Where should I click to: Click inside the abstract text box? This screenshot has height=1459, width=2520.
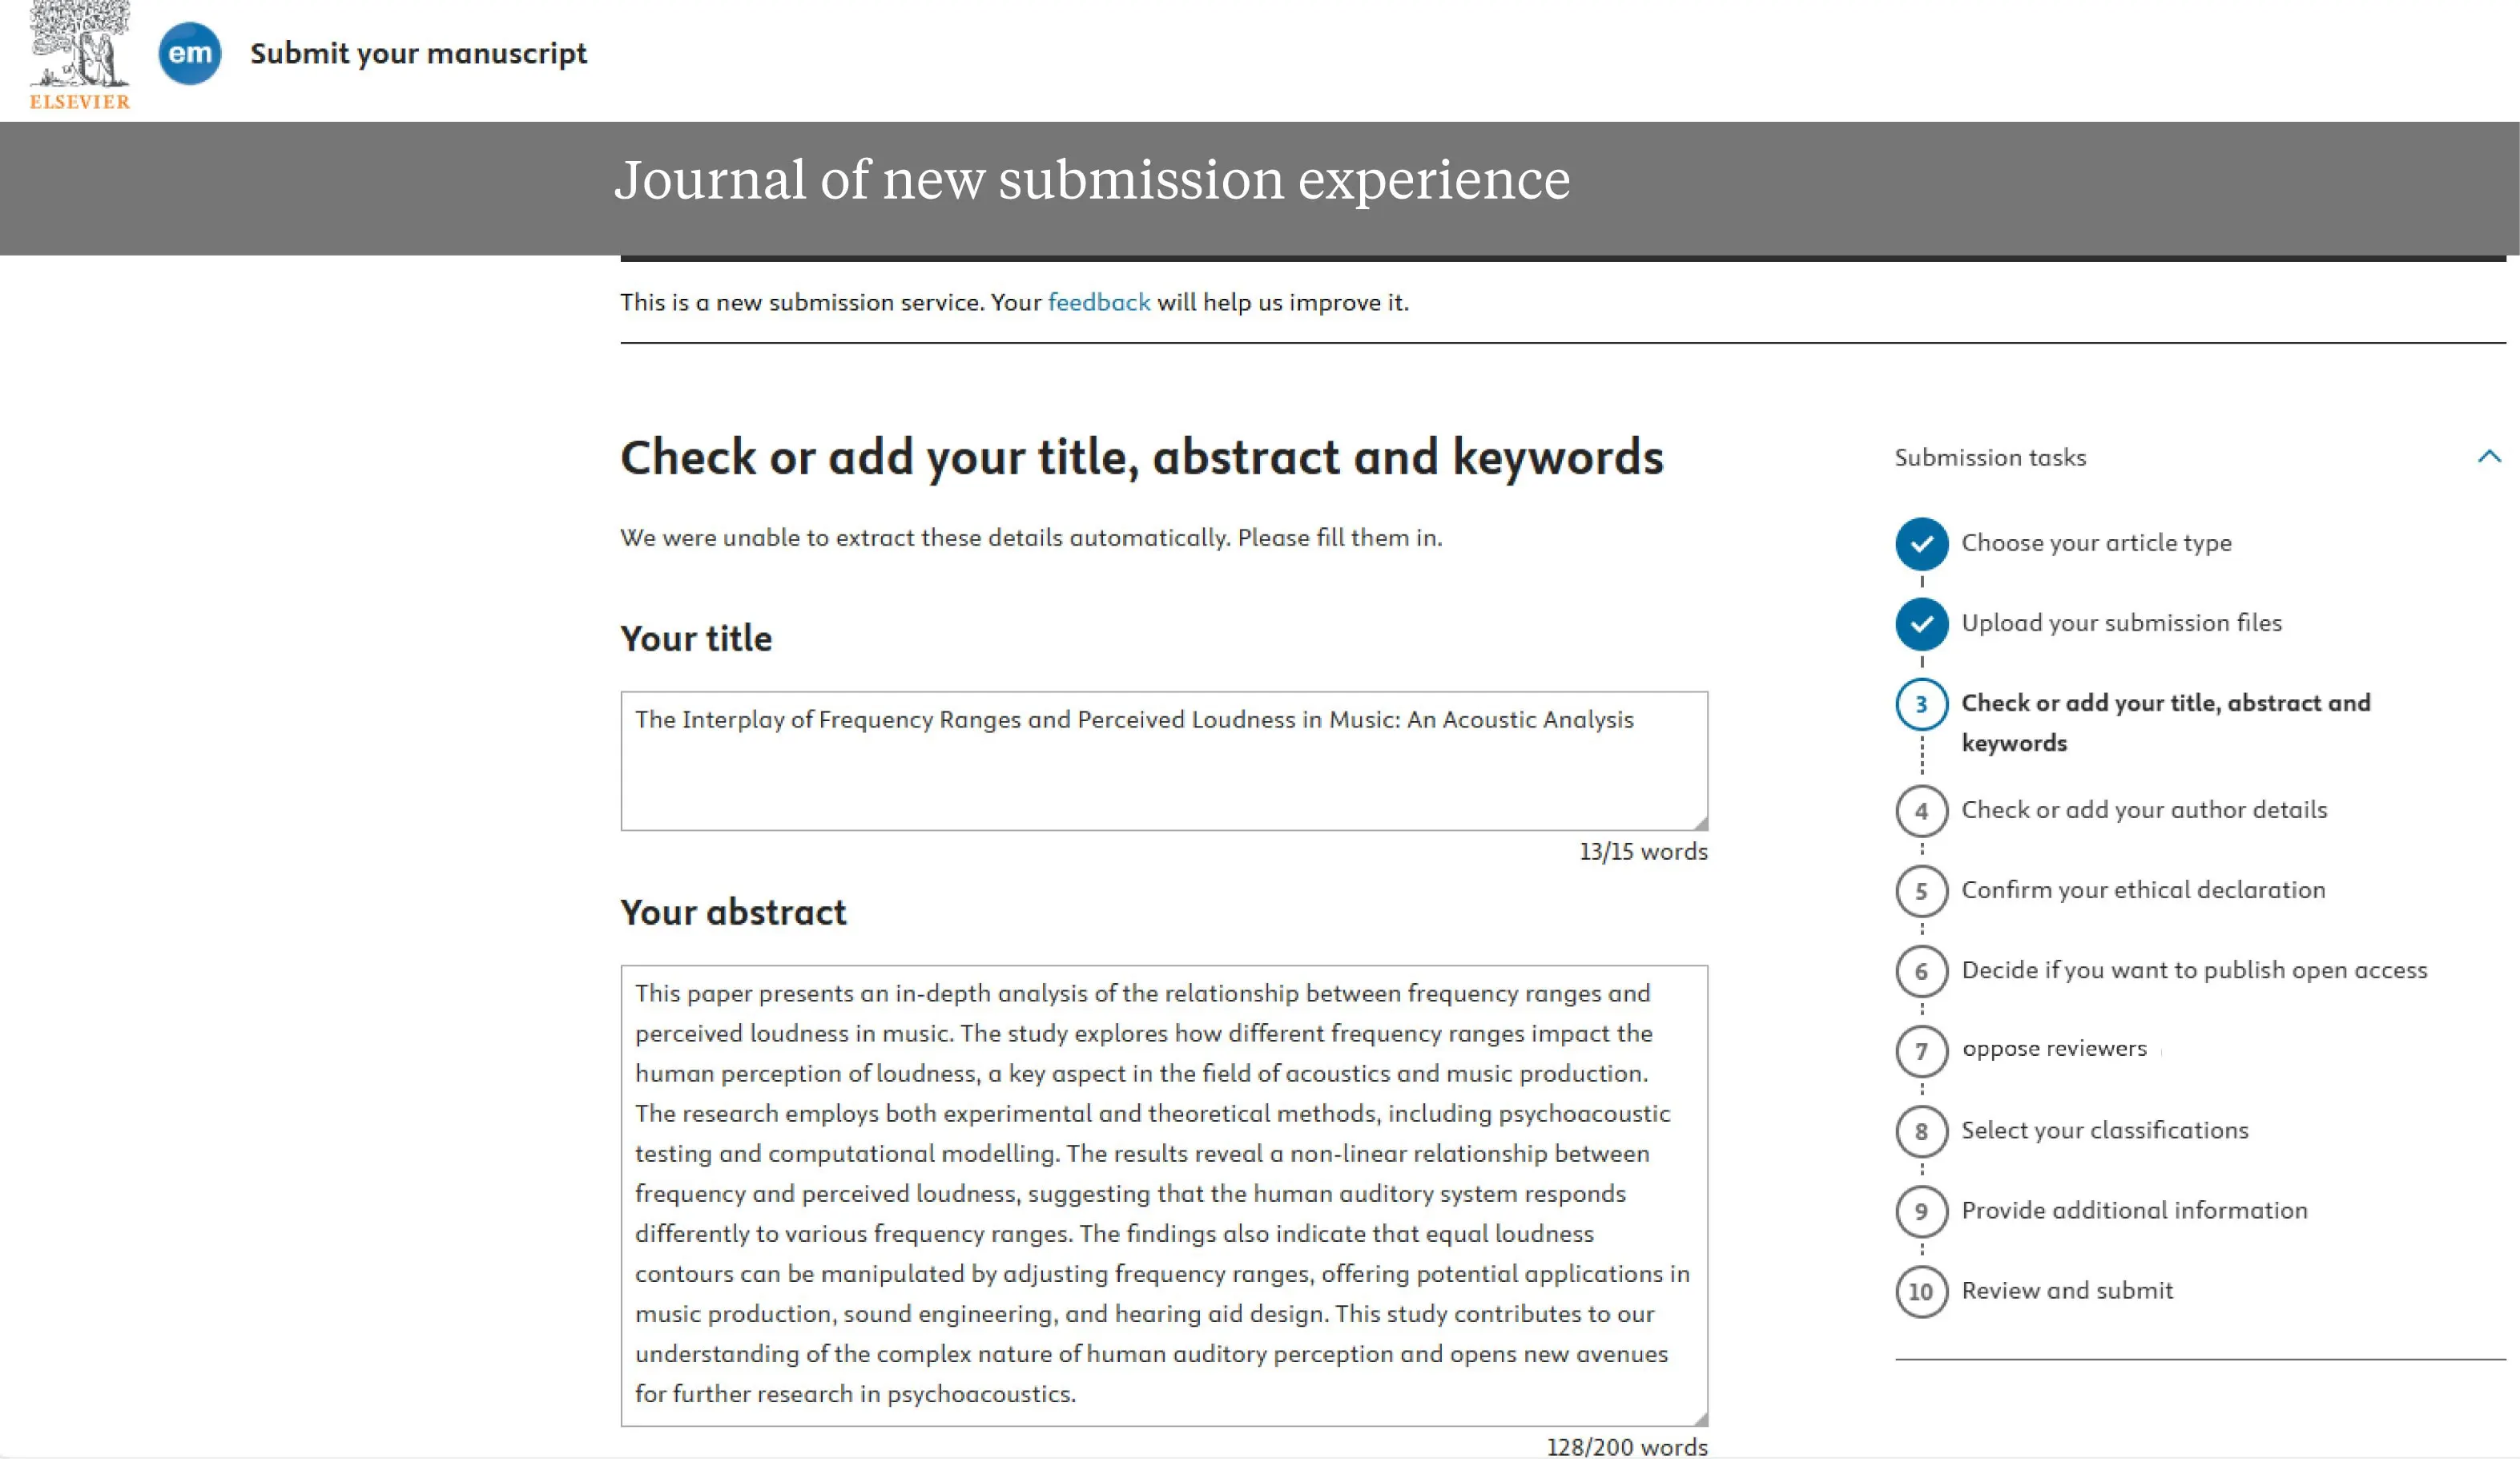click(x=1165, y=1190)
